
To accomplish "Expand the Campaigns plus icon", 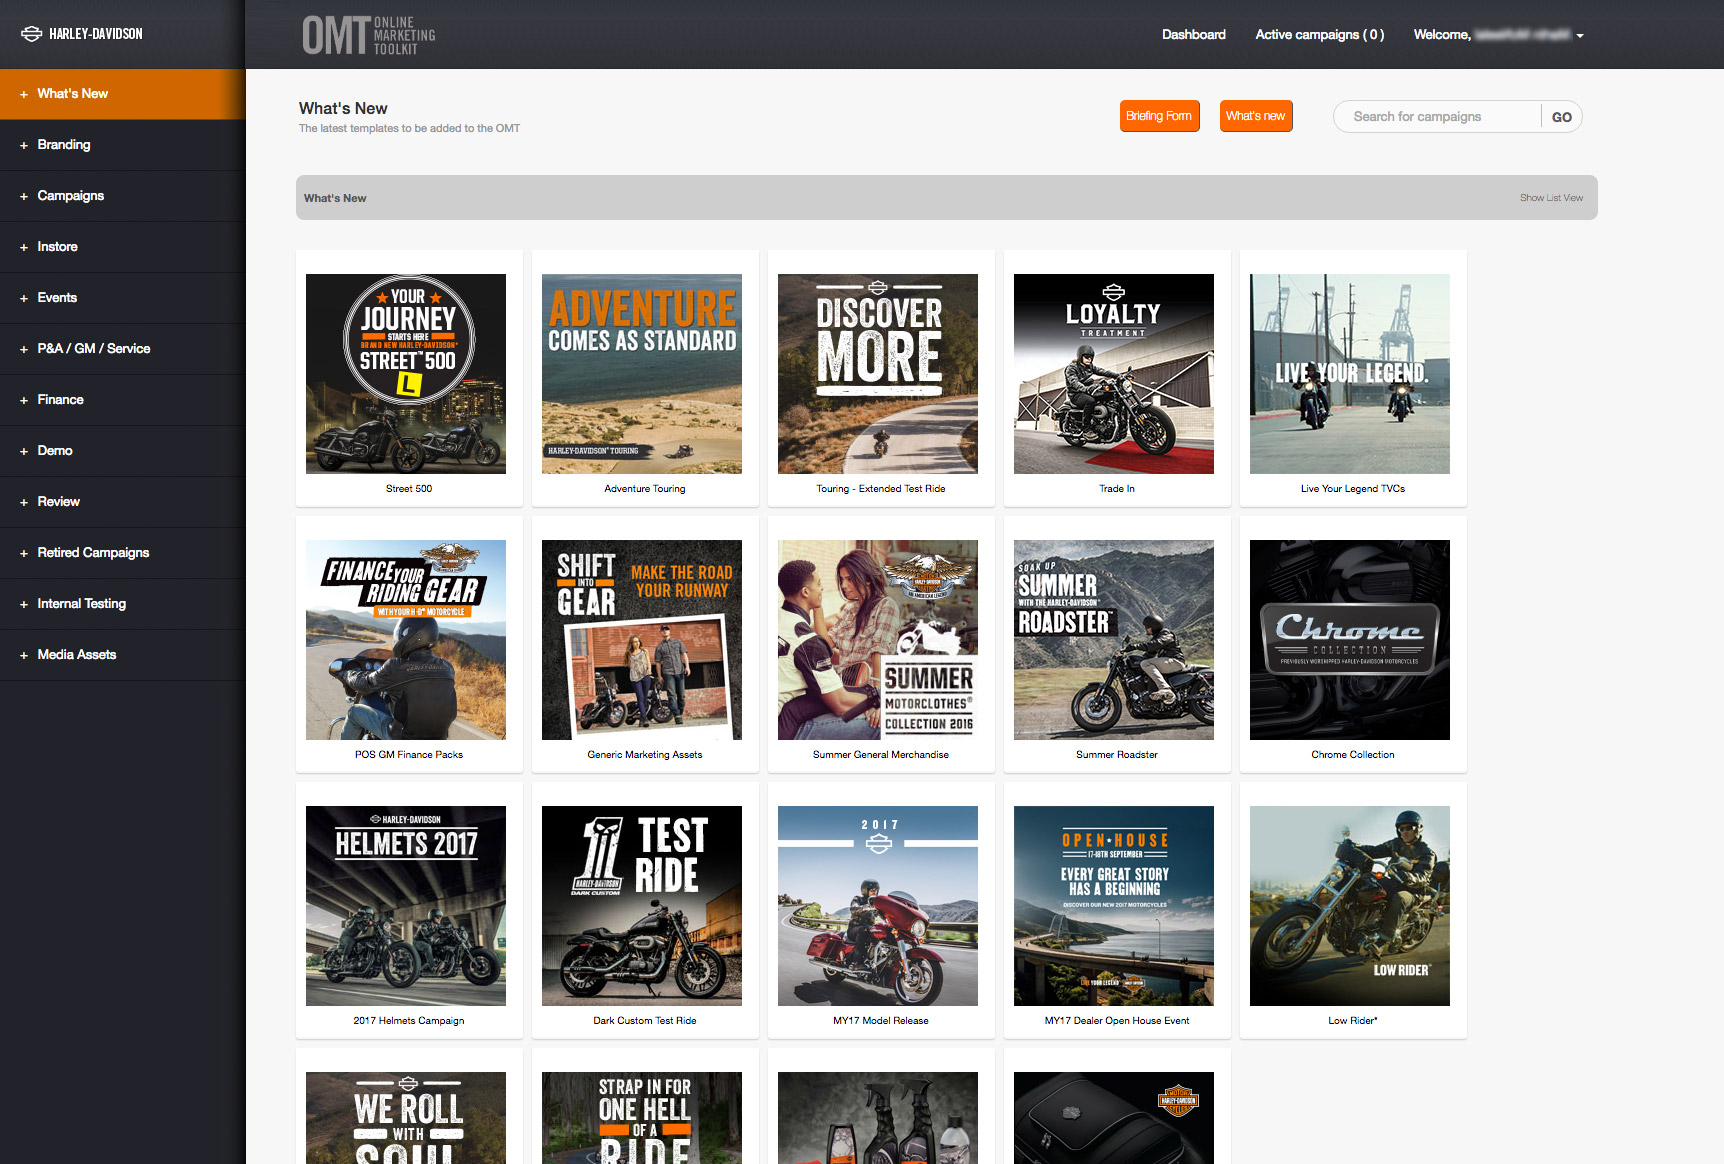I will coord(23,197).
